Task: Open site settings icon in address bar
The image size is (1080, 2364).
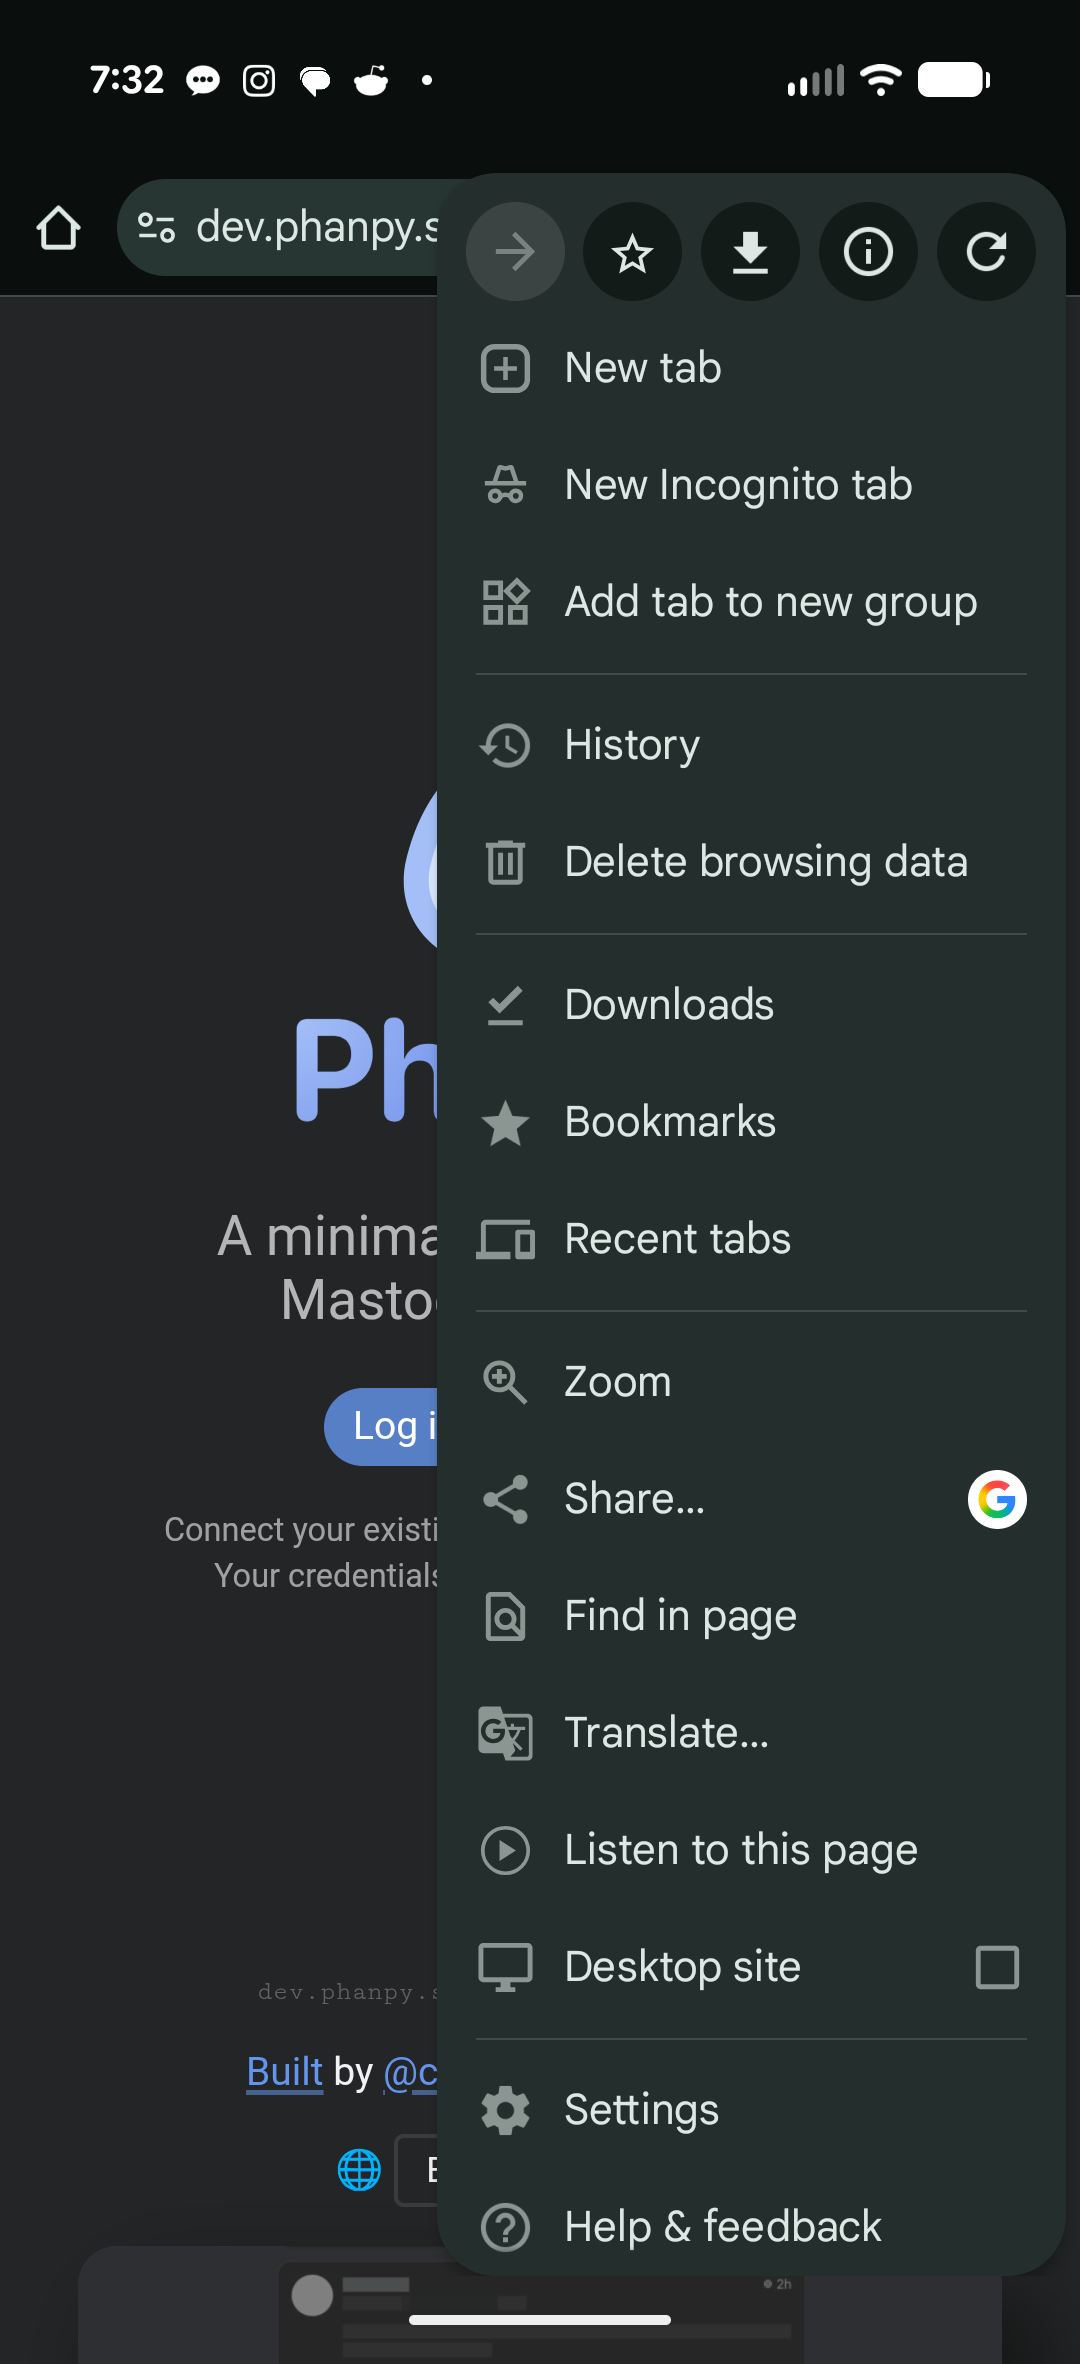Action: click(157, 228)
